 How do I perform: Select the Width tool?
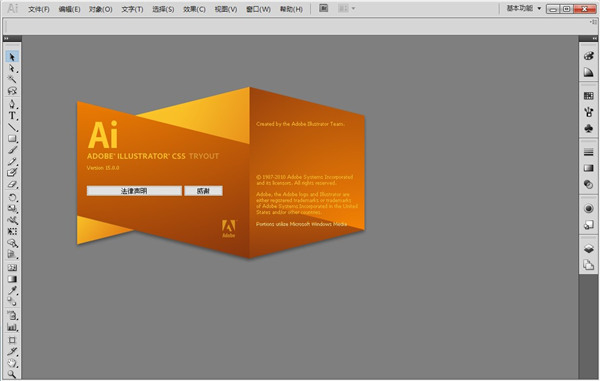tap(12, 220)
